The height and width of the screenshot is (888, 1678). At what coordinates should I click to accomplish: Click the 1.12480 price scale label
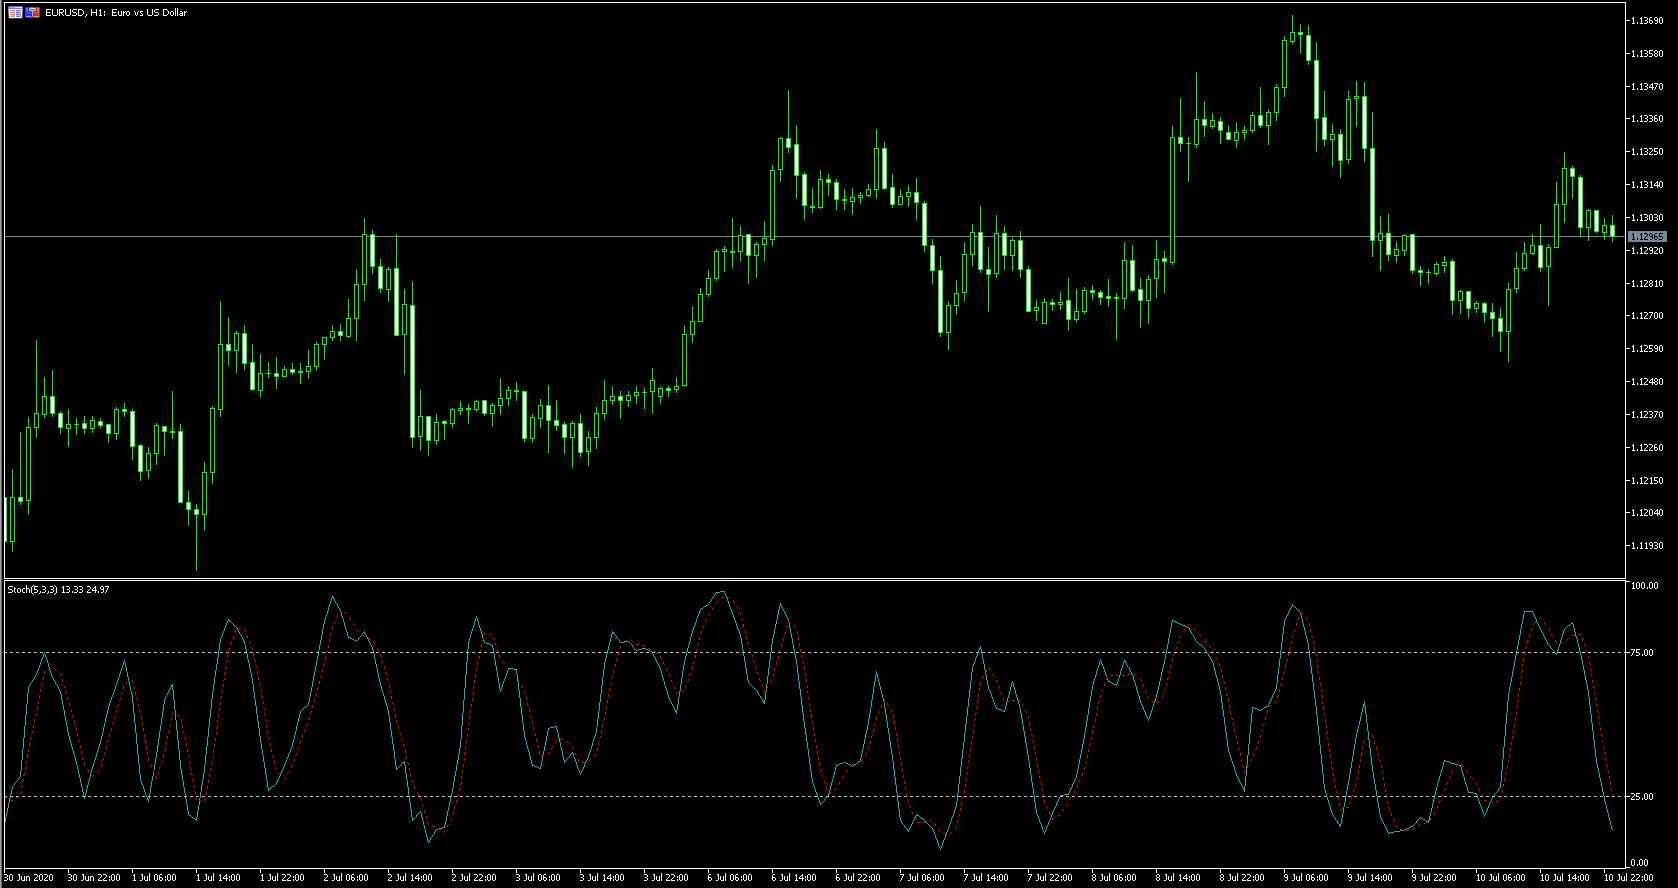[x=1647, y=382]
